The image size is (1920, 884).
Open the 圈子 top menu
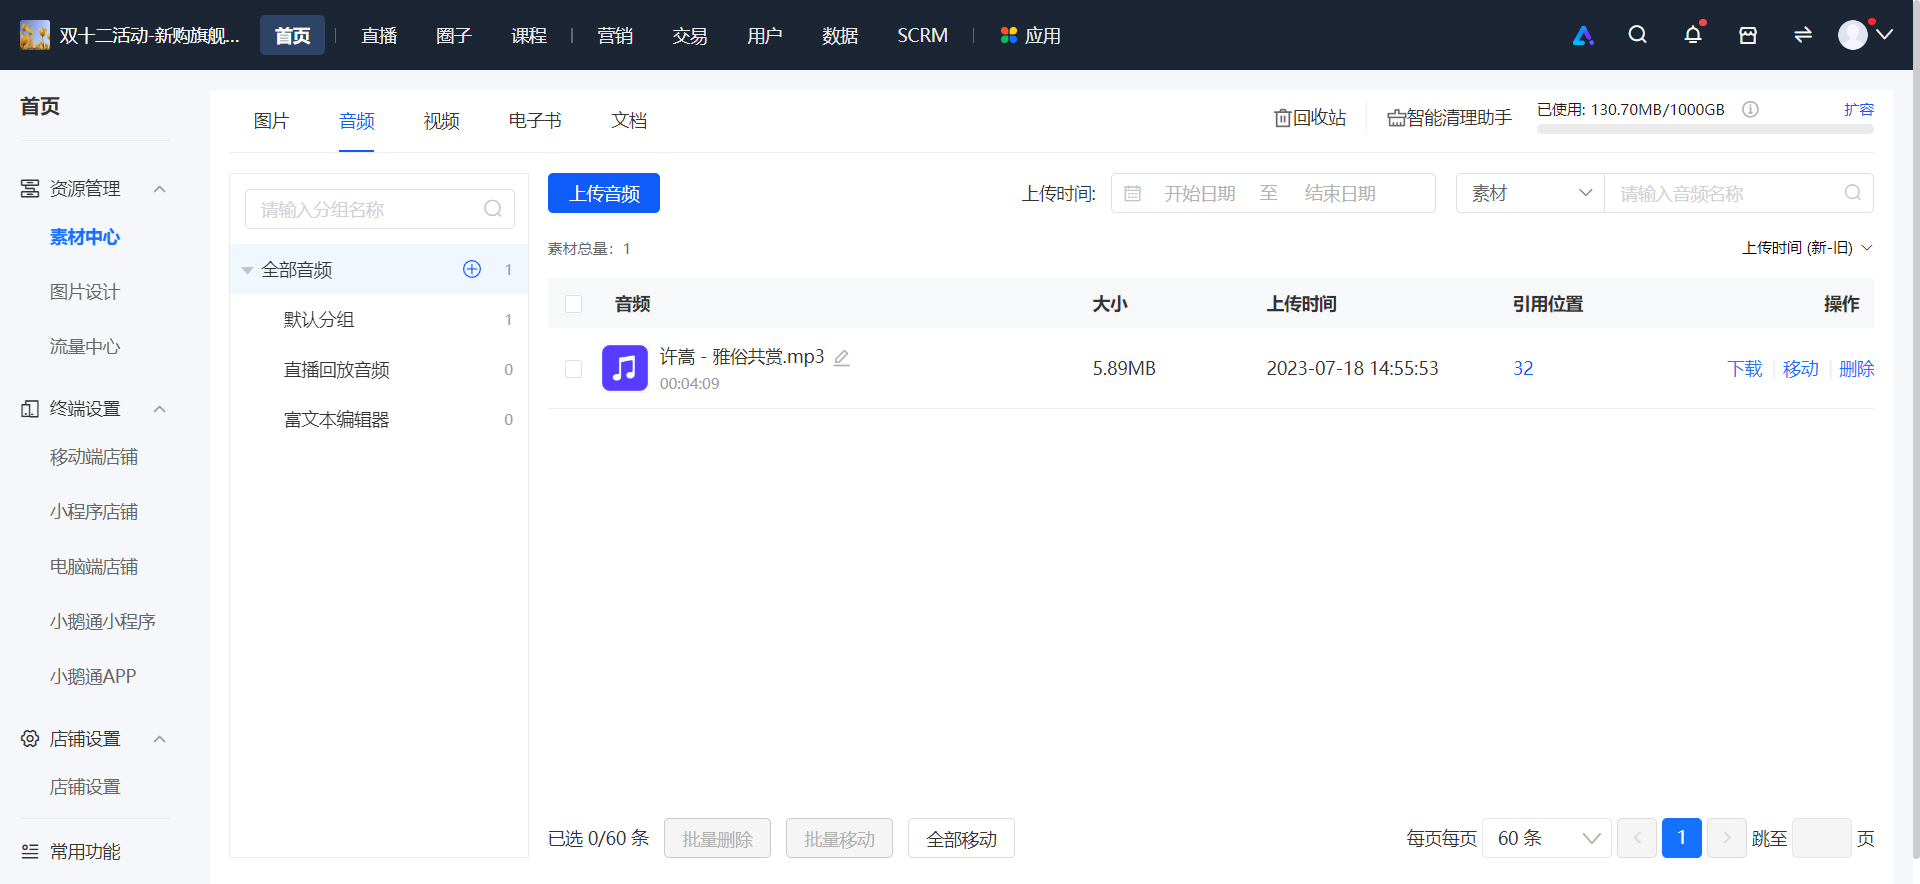click(454, 36)
